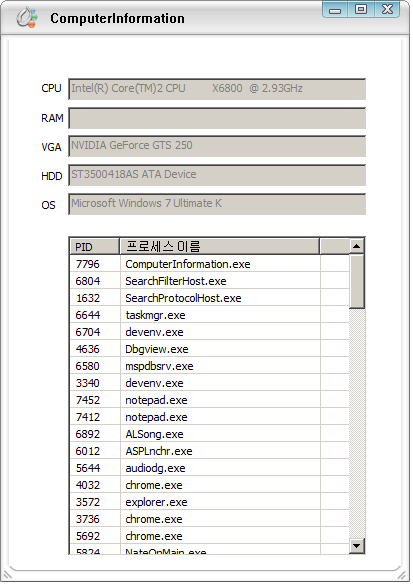Select the mspdbsrv.exe process row
The width and height of the screenshot is (413, 586).
[209, 366]
